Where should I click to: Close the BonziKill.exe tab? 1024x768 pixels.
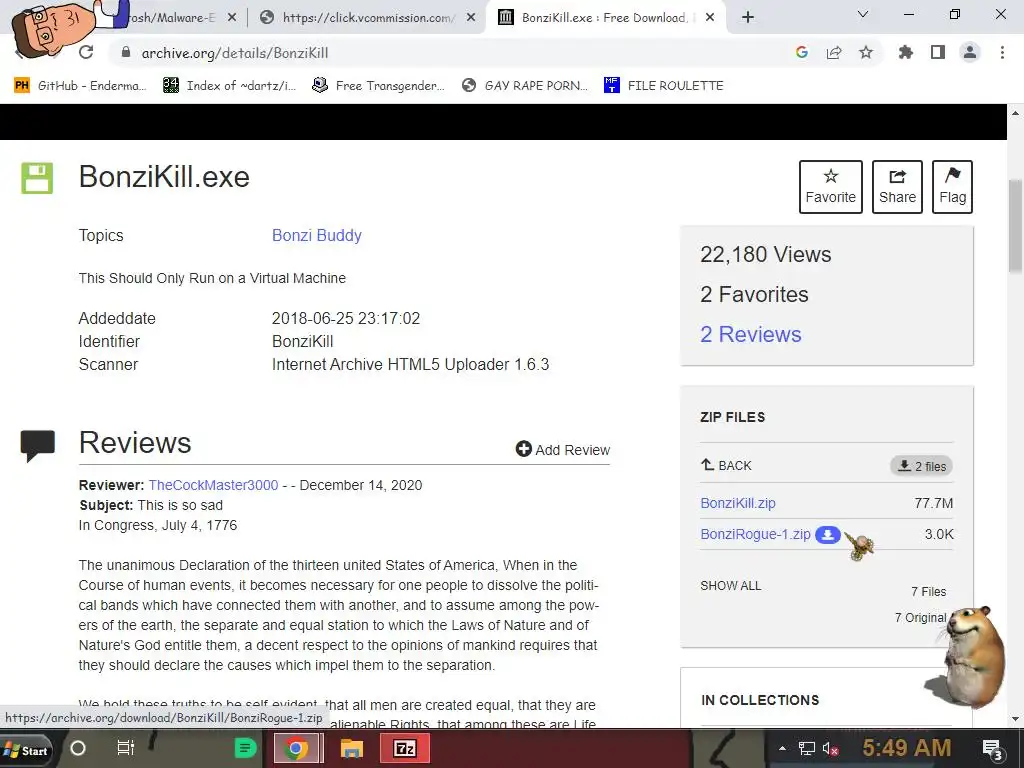(x=711, y=18)
